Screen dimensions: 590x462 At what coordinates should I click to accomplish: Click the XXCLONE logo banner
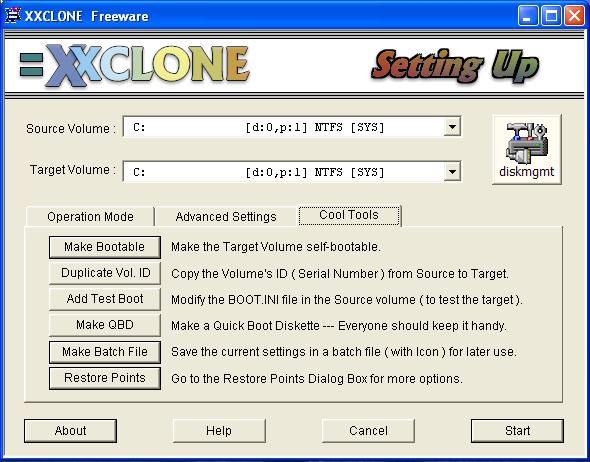tap(134, 65)
